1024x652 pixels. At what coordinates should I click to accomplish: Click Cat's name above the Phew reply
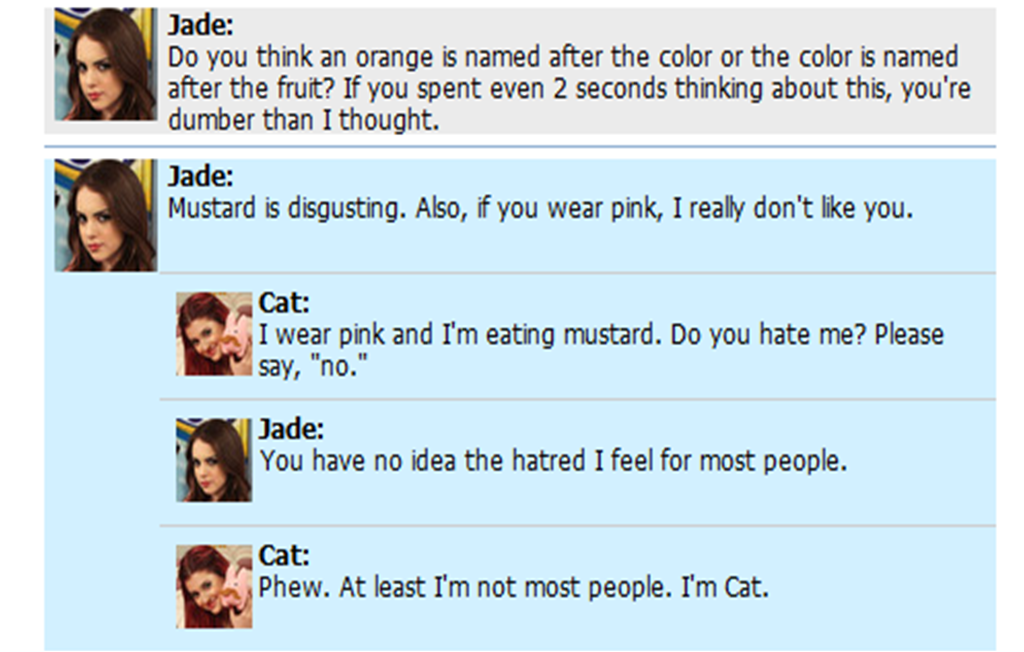284,555
